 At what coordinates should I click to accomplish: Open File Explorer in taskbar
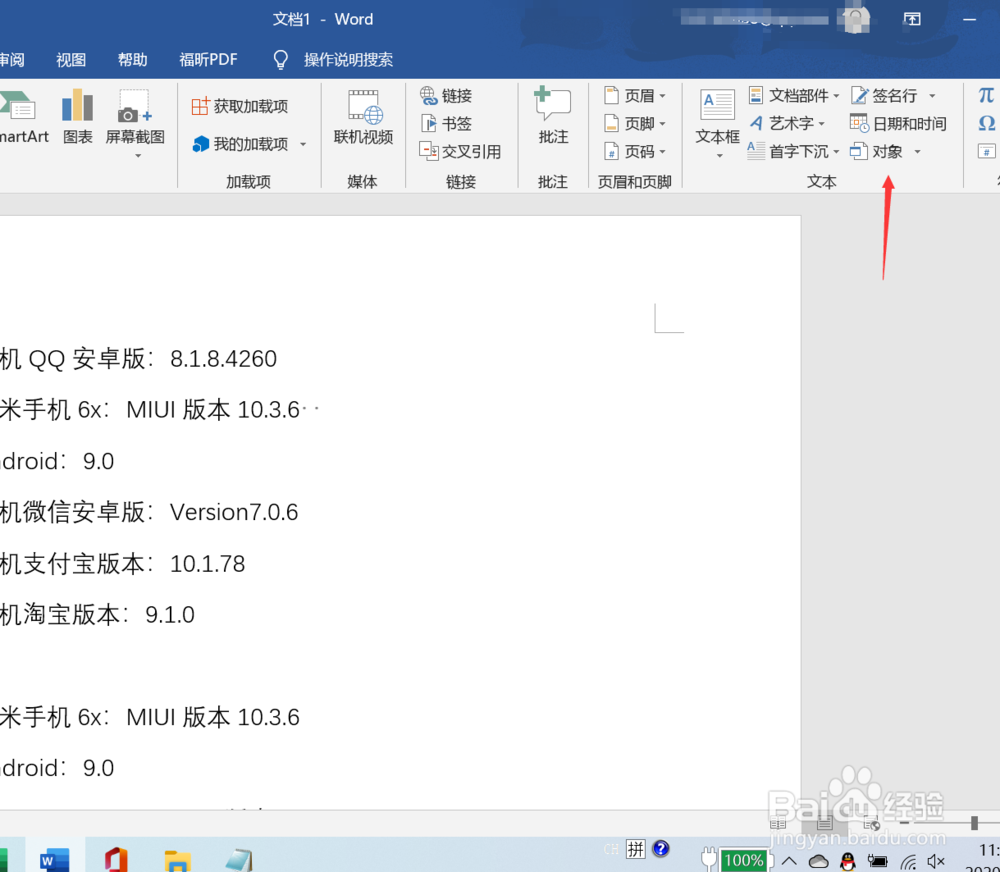177,859
